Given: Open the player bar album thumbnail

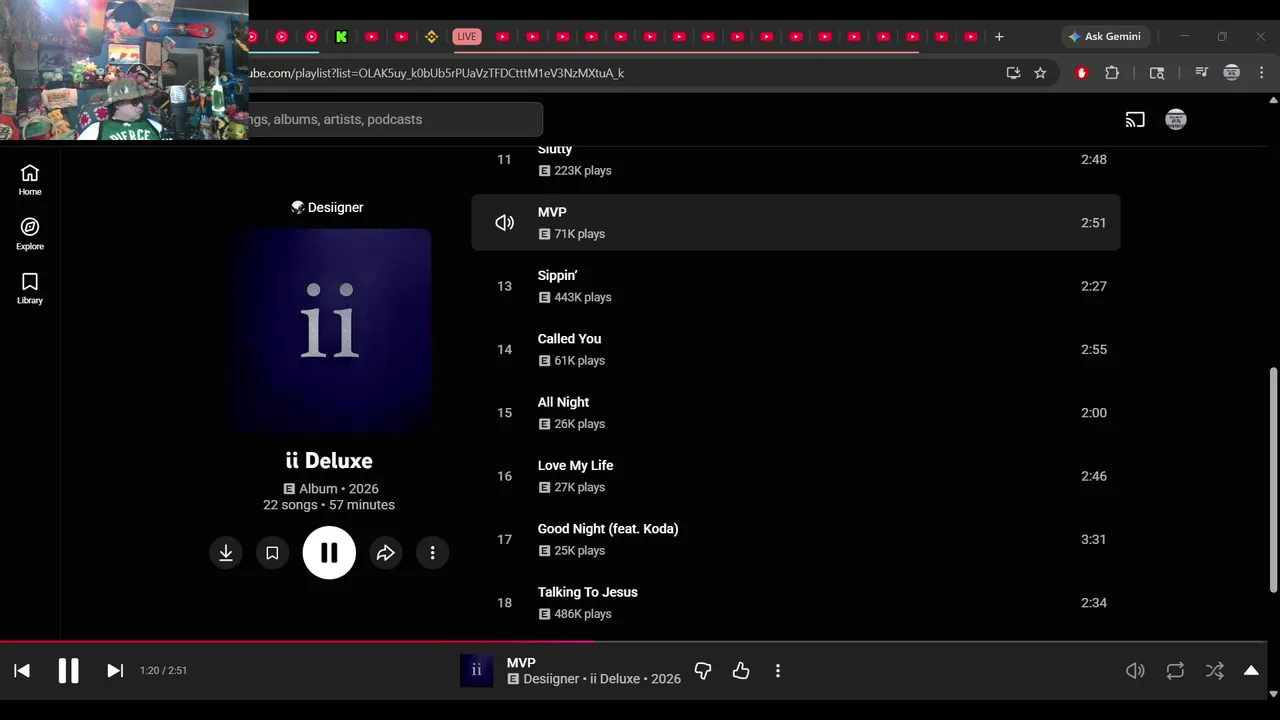Looking at the screenshot, I should click(x=476, y=671).
